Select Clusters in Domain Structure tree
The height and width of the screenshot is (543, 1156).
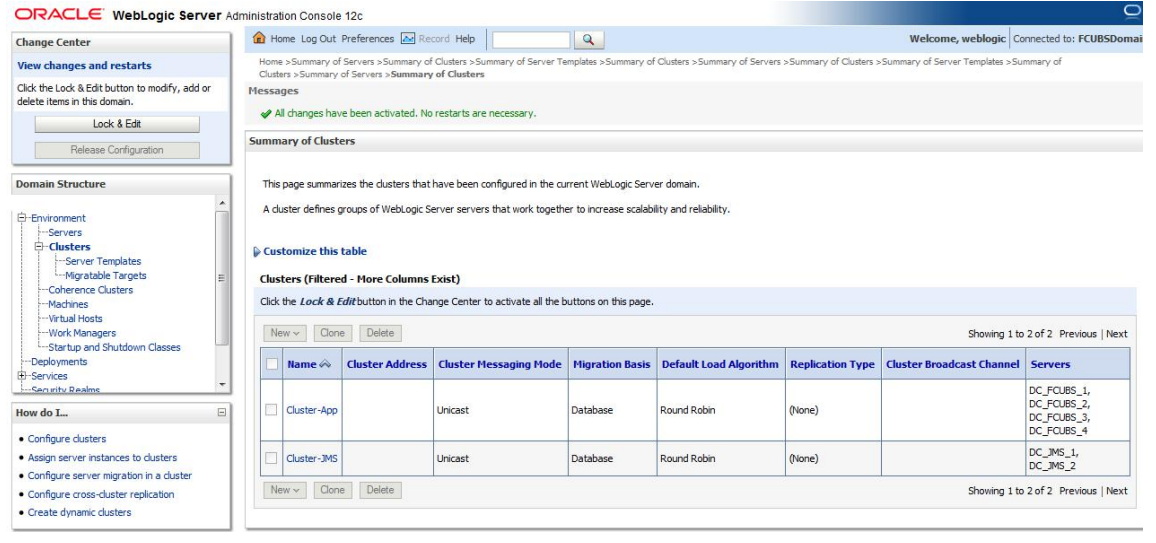[x=69, y=247]
